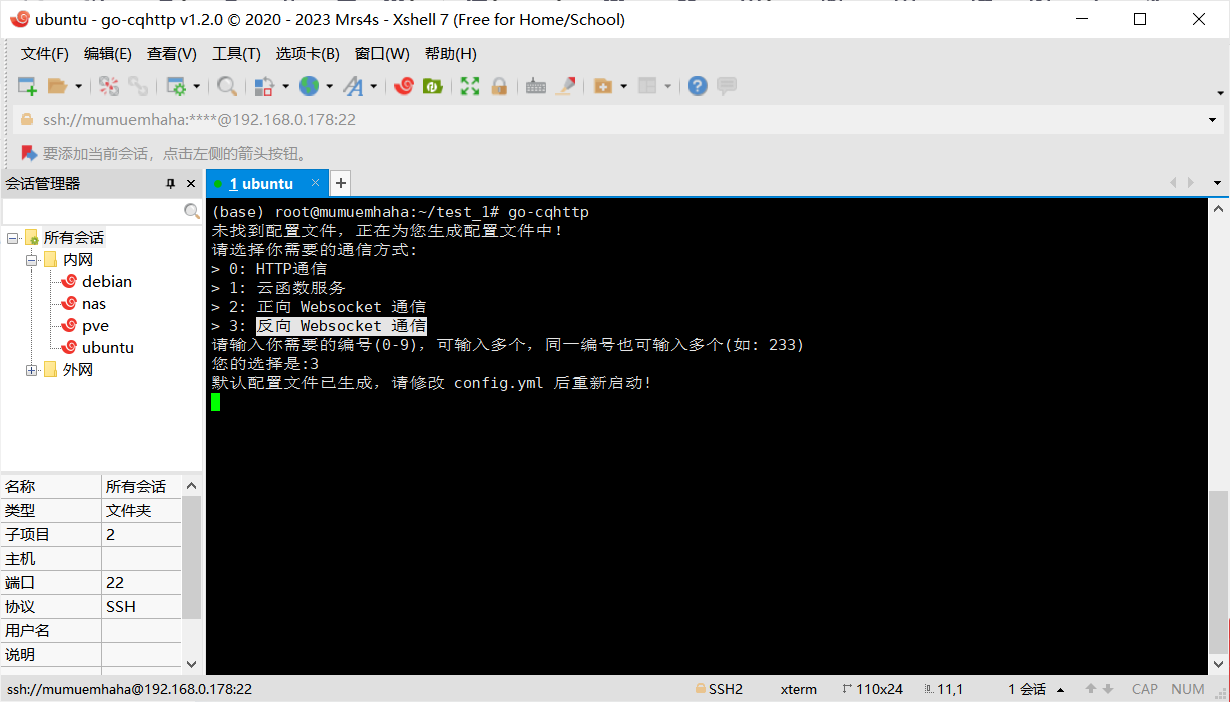
Task: Click the highlight marker pen icon
Action: coord(565,86)
